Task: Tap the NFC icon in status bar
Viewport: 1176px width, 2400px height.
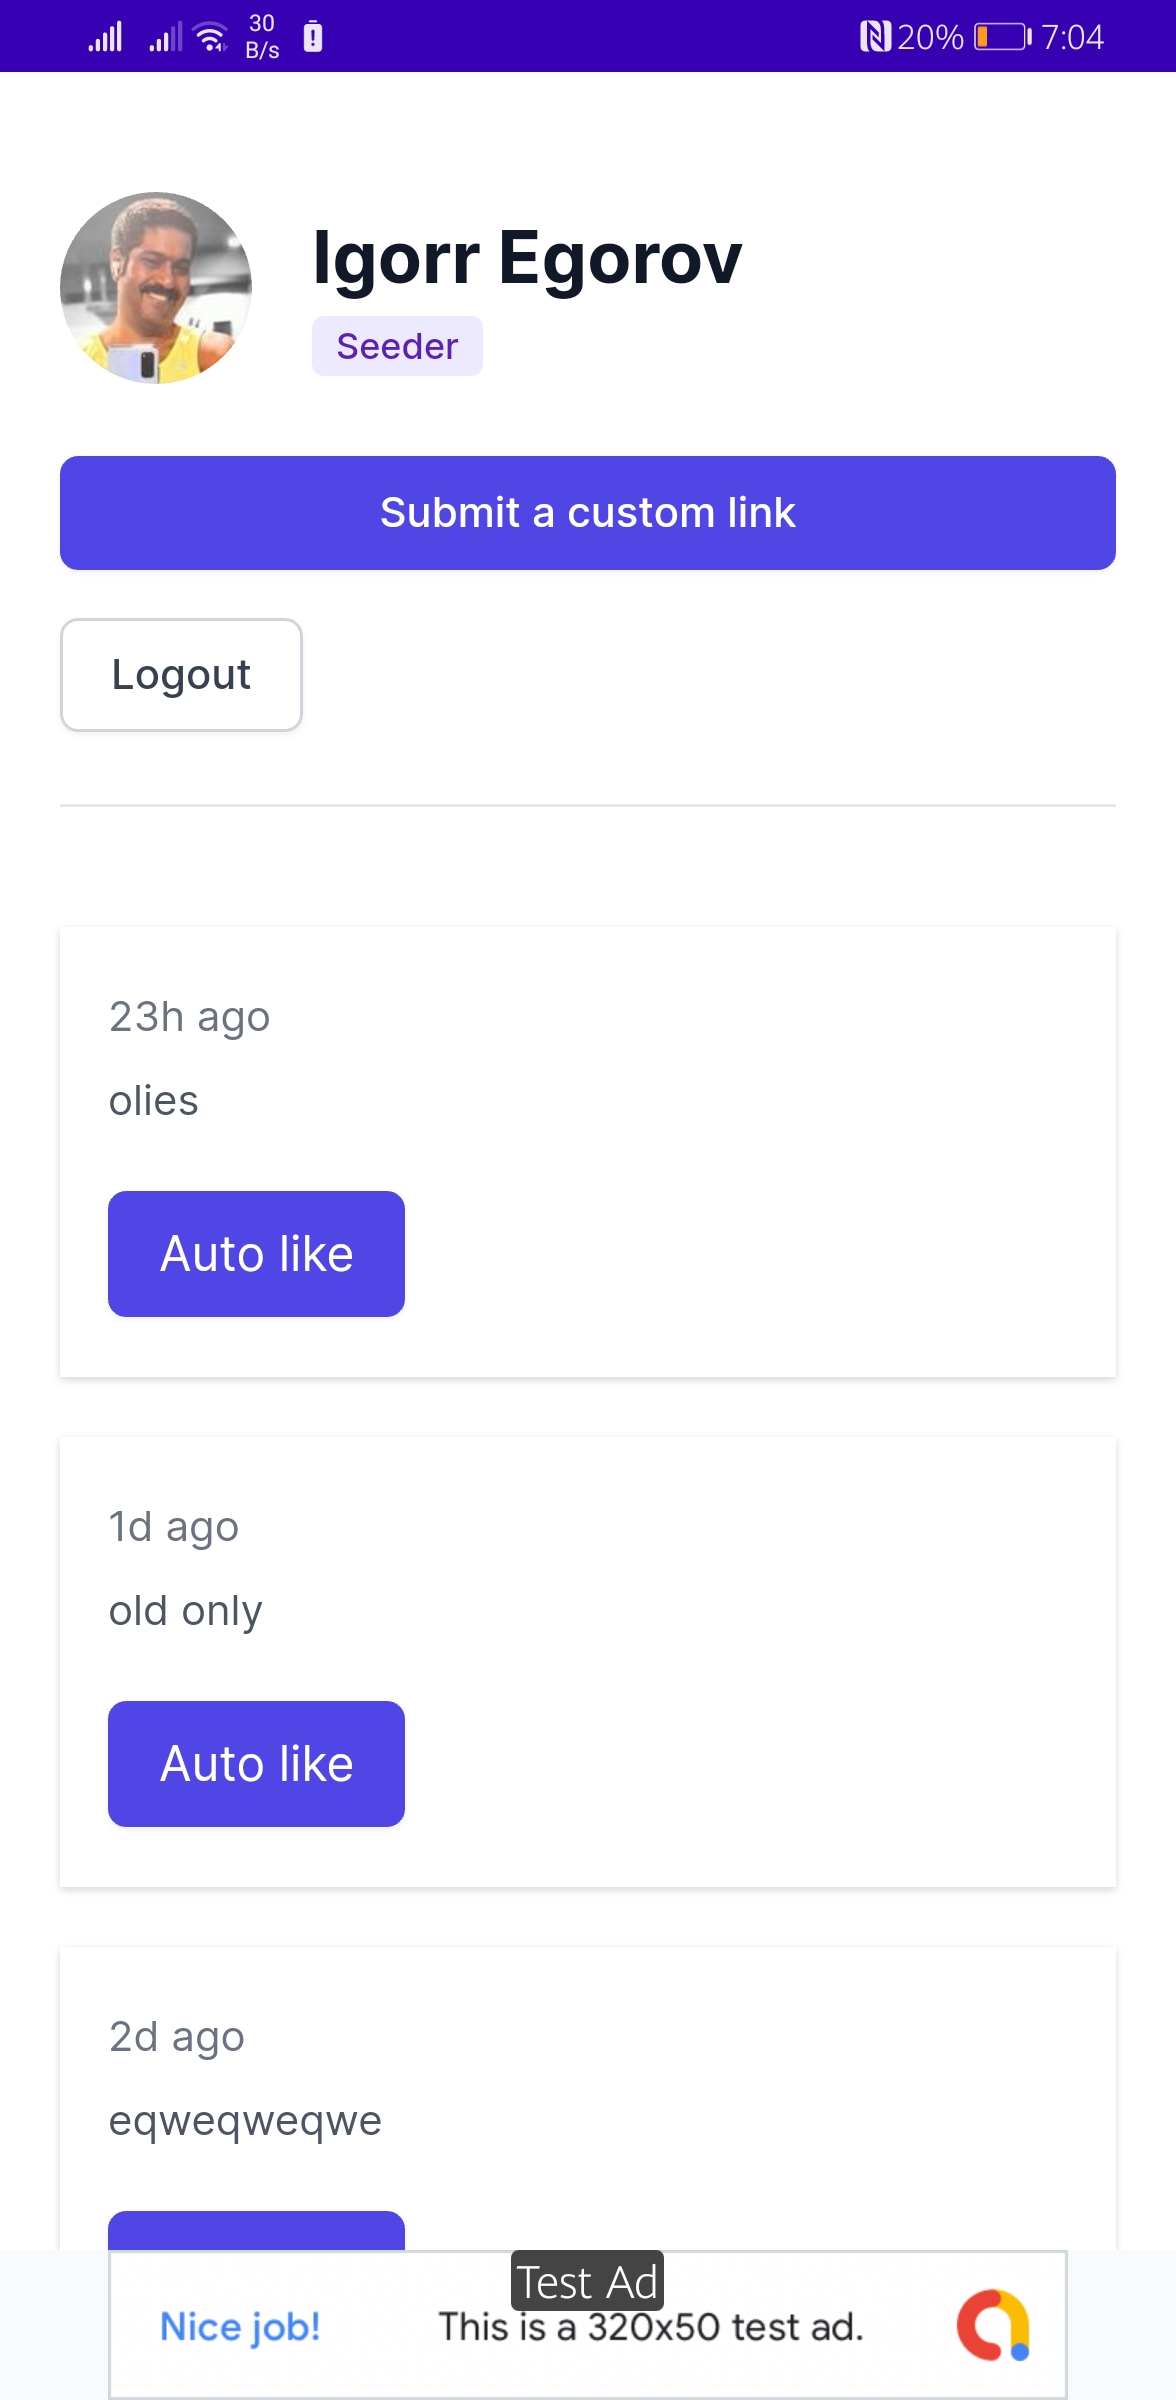Action: (875, 37)
